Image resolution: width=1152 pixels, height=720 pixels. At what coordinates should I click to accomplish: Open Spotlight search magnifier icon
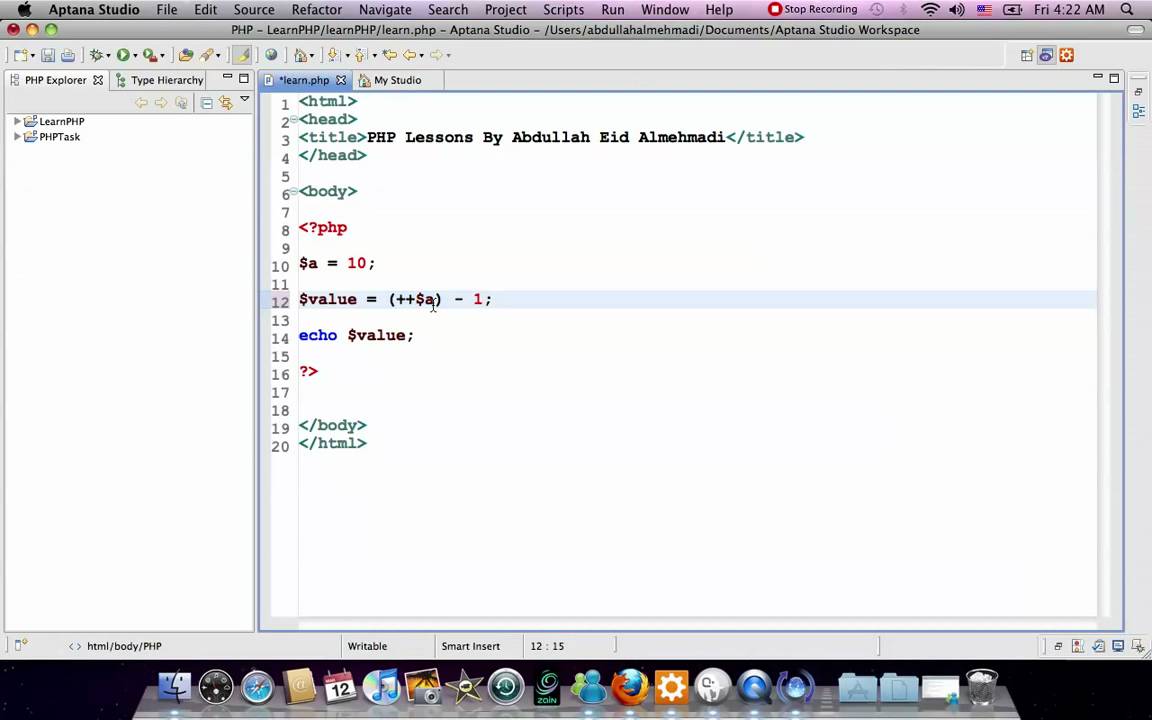point(1127,10)
